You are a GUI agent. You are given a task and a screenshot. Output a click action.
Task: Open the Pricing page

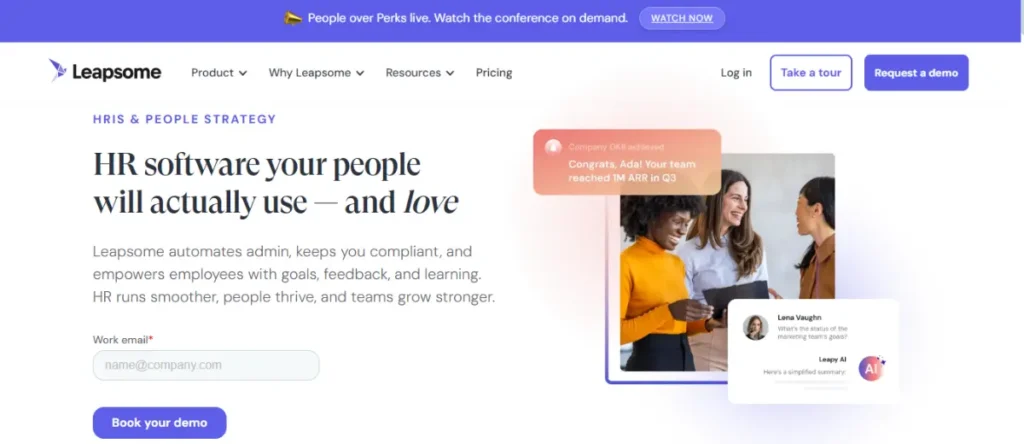pos(494,72)
